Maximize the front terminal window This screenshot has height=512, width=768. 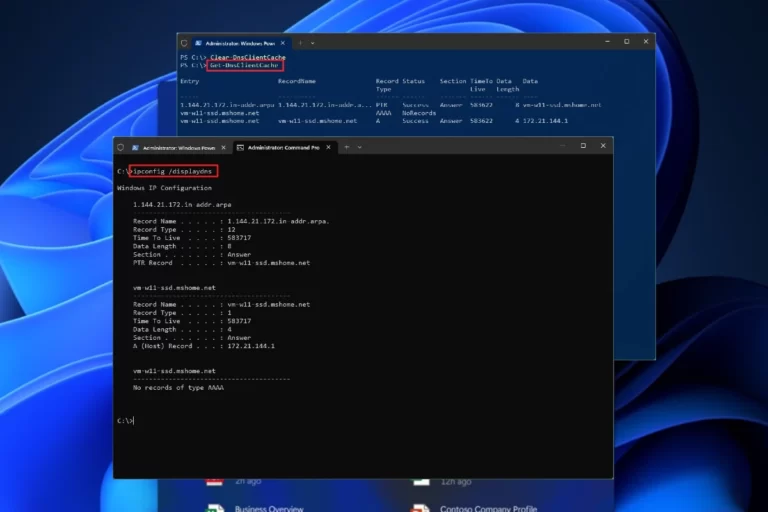583,146
